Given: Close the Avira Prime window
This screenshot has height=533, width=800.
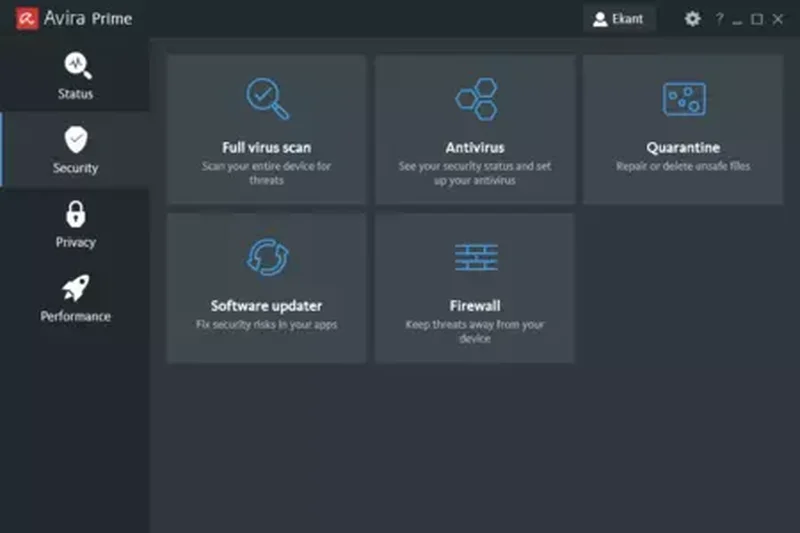Looking at the screenshot, I should [x=778, y=19].
